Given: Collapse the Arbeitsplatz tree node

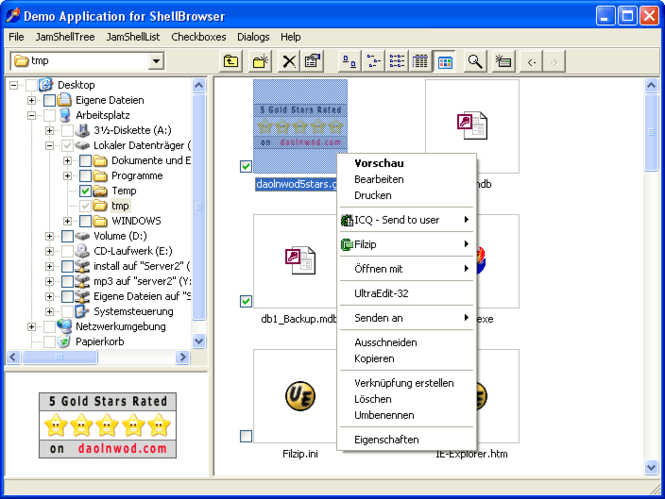Looking at the screenshot, I should coord(31,115).
